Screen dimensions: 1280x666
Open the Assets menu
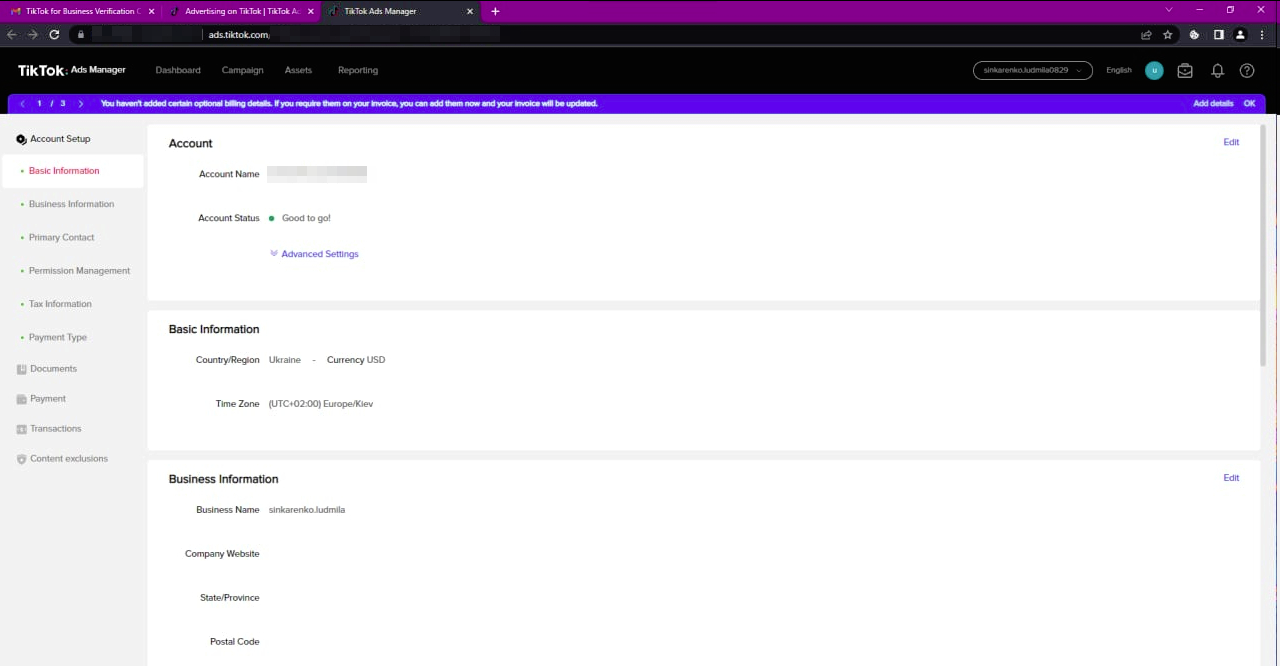coord(298,70)
